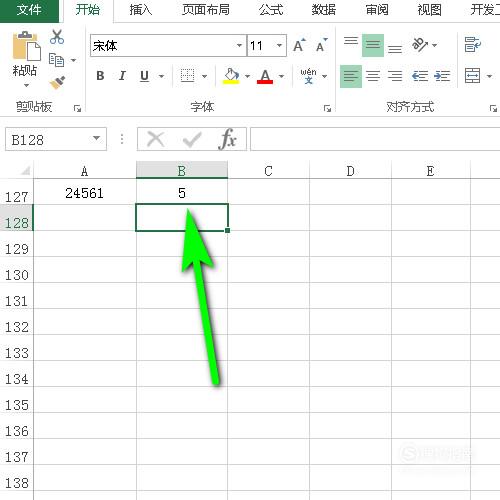Switch to the 开始 home tab
500x500 pixels.
click(x=88, y=10)
